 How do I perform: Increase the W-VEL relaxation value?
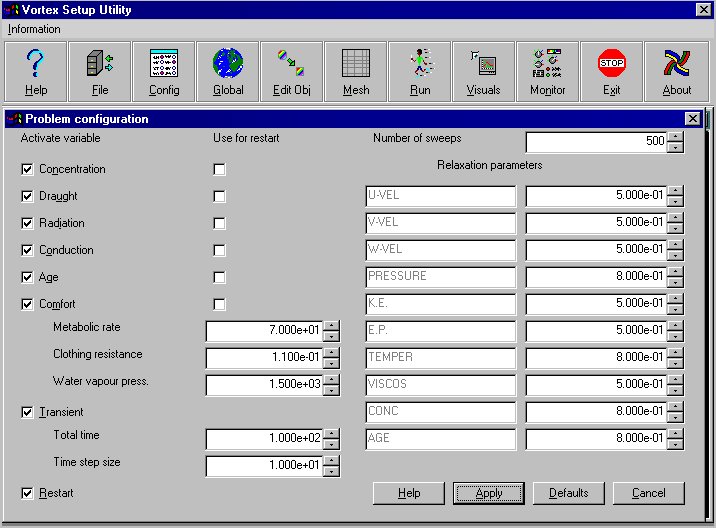tap(675, 245)
